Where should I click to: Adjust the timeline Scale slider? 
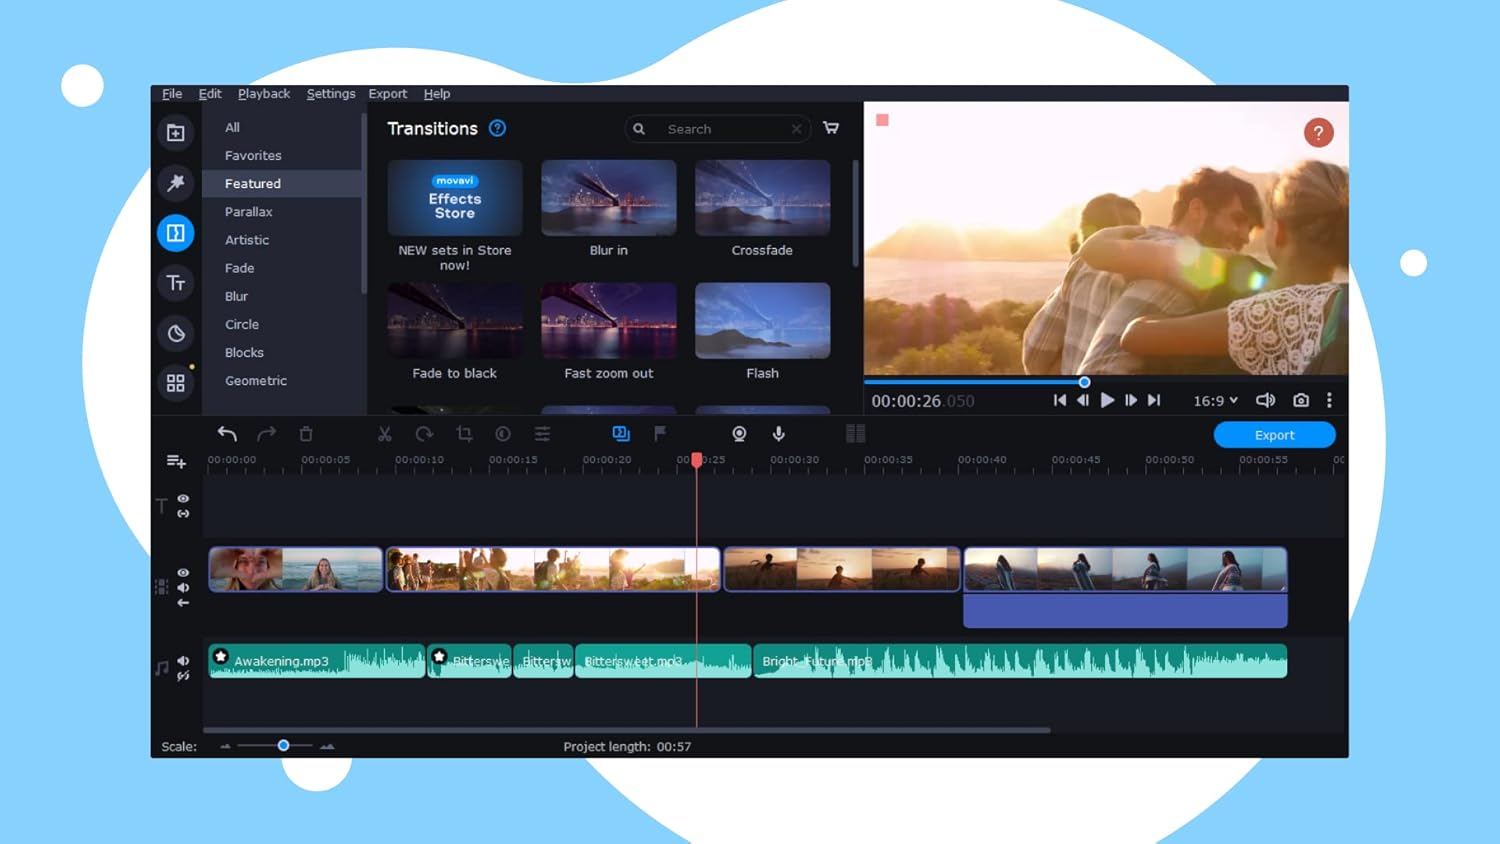(283, 745)
